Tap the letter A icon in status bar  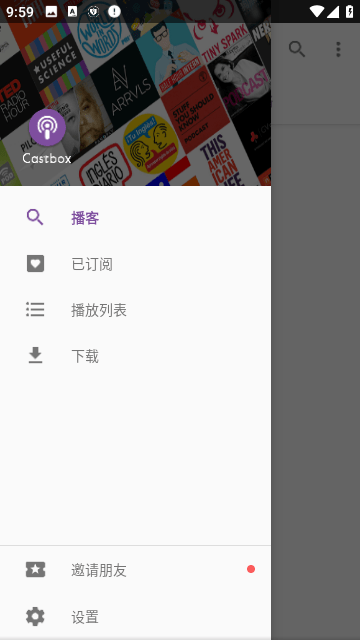pos(72,11)
